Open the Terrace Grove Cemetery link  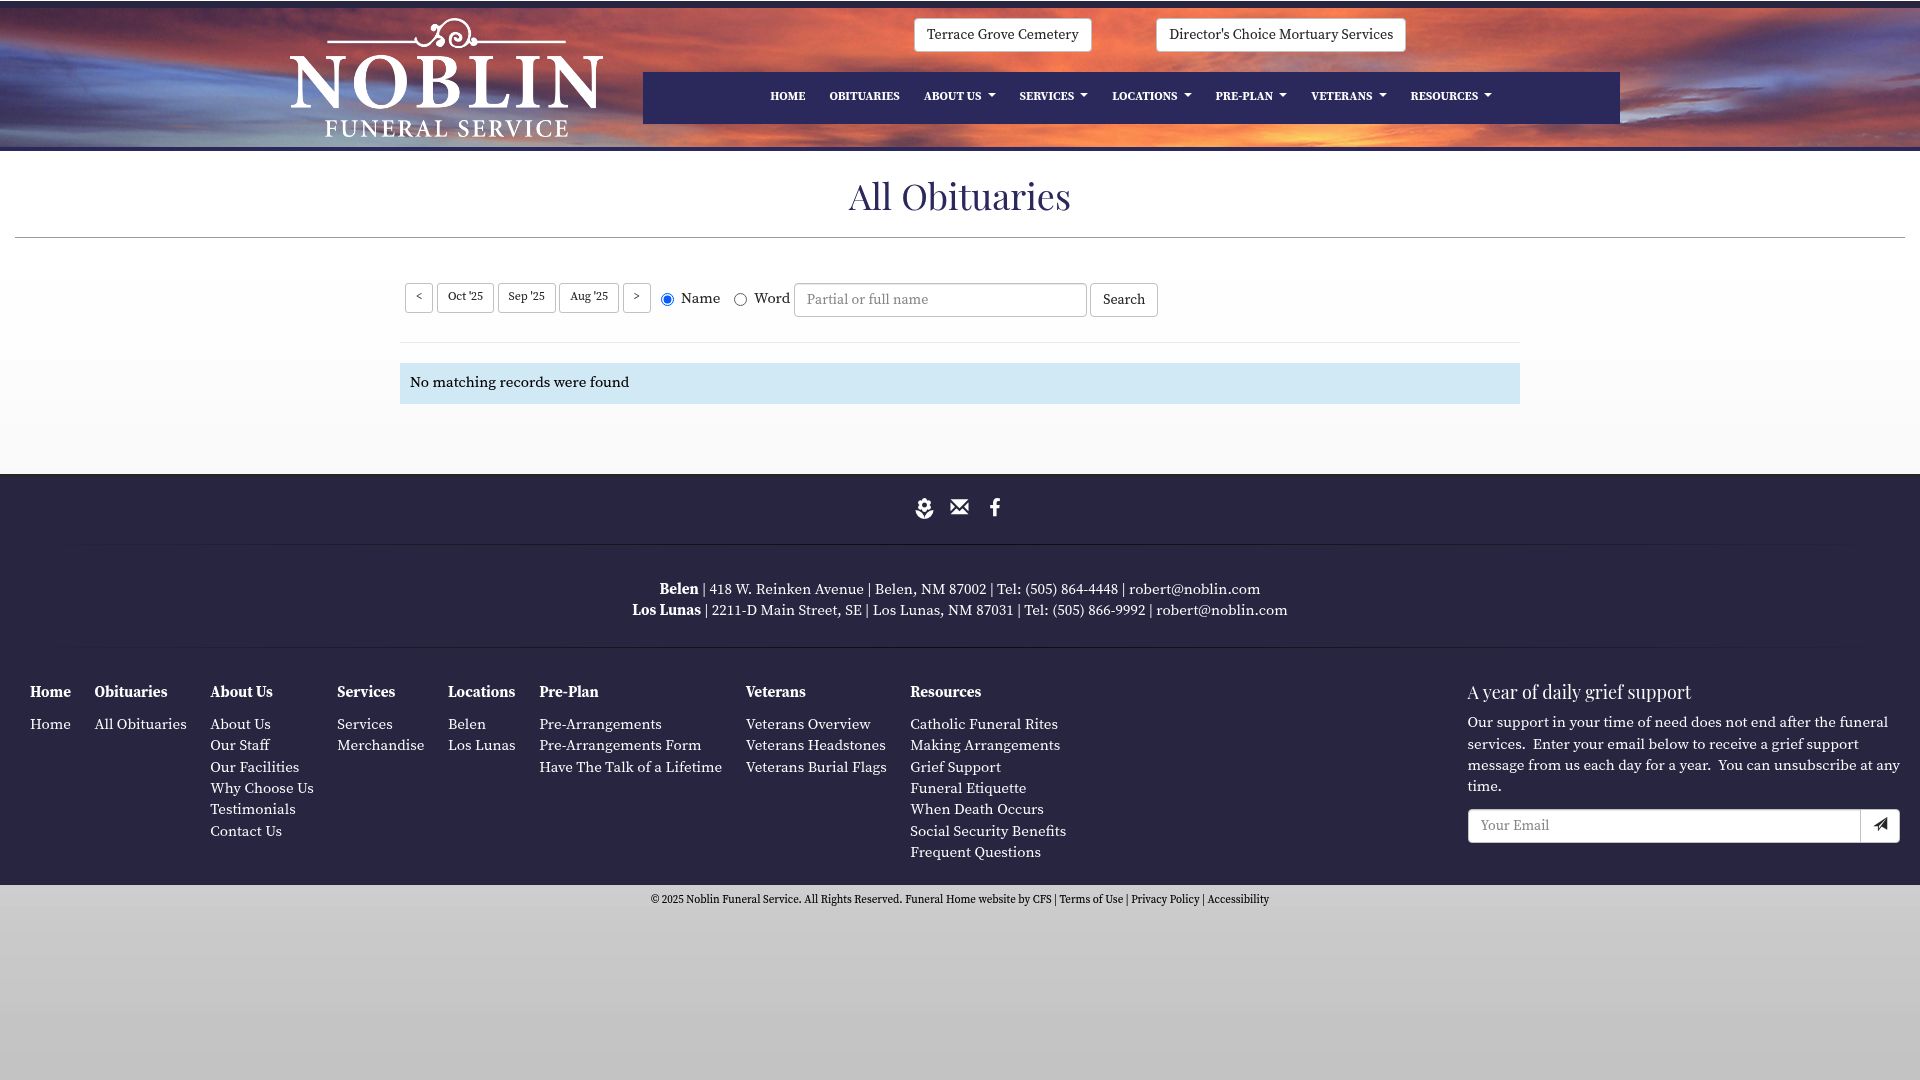pos(1001,34)
